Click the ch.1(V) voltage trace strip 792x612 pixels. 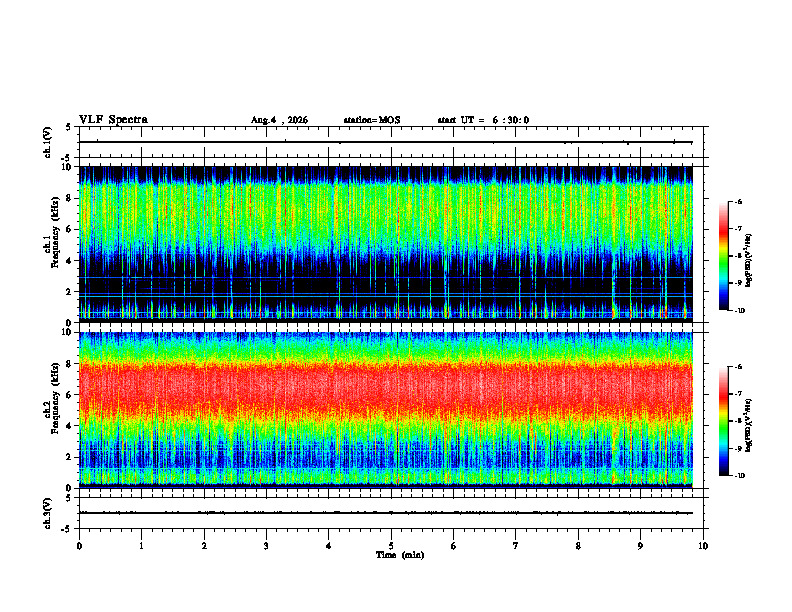385,142
